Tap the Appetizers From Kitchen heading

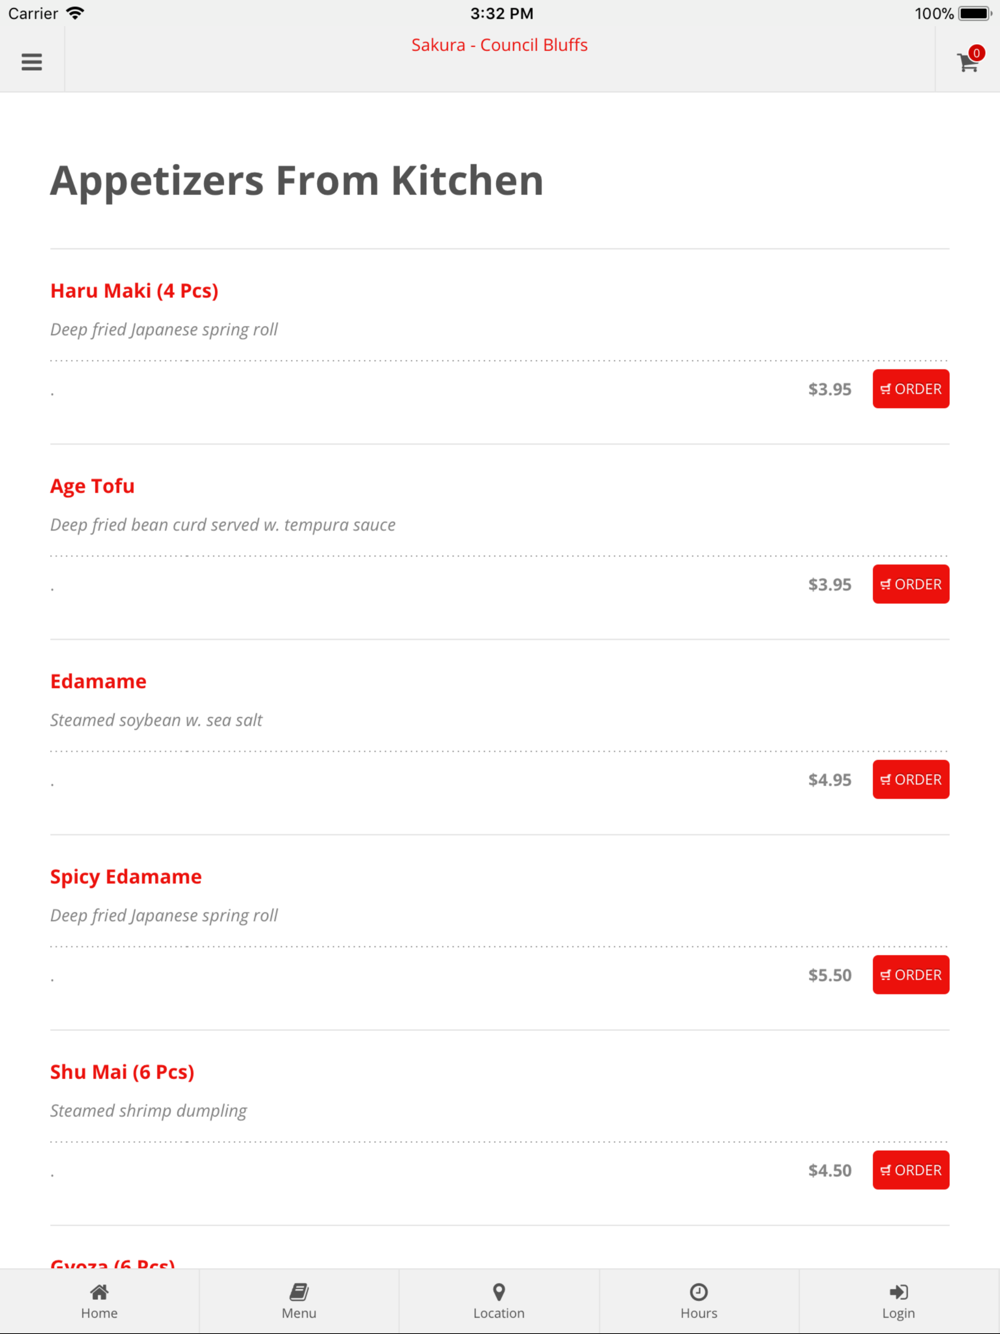297,181
